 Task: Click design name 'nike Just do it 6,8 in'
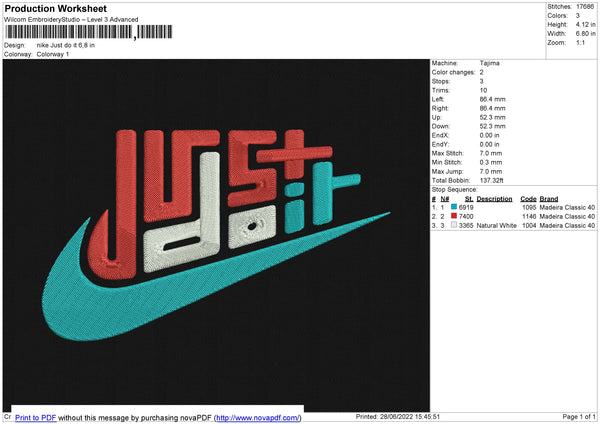click(x=66, y=45)
